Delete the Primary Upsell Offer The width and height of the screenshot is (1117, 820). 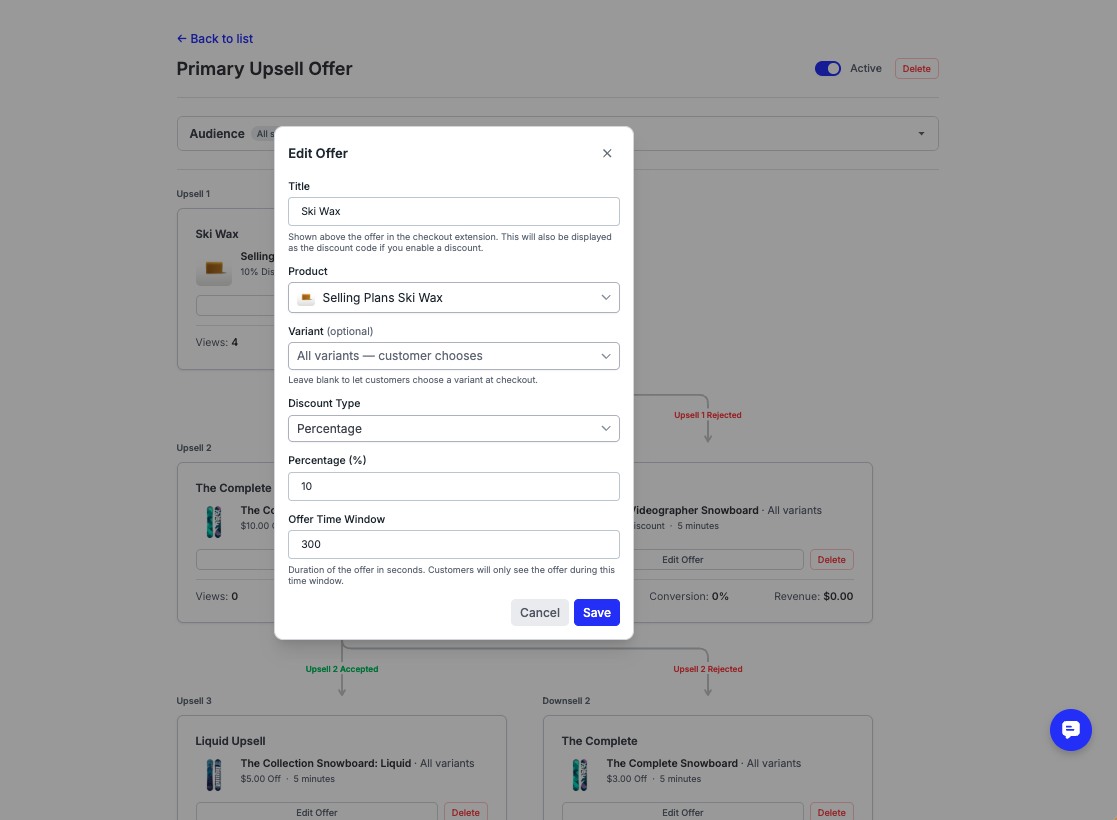click(x=916, y=69)
